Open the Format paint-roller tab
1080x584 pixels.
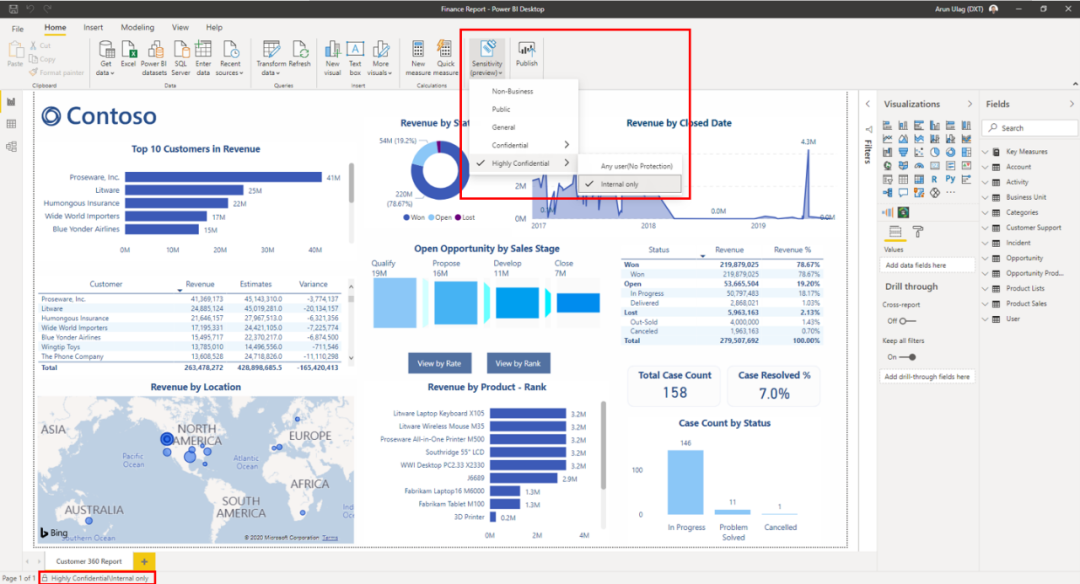tap(918, 231)
